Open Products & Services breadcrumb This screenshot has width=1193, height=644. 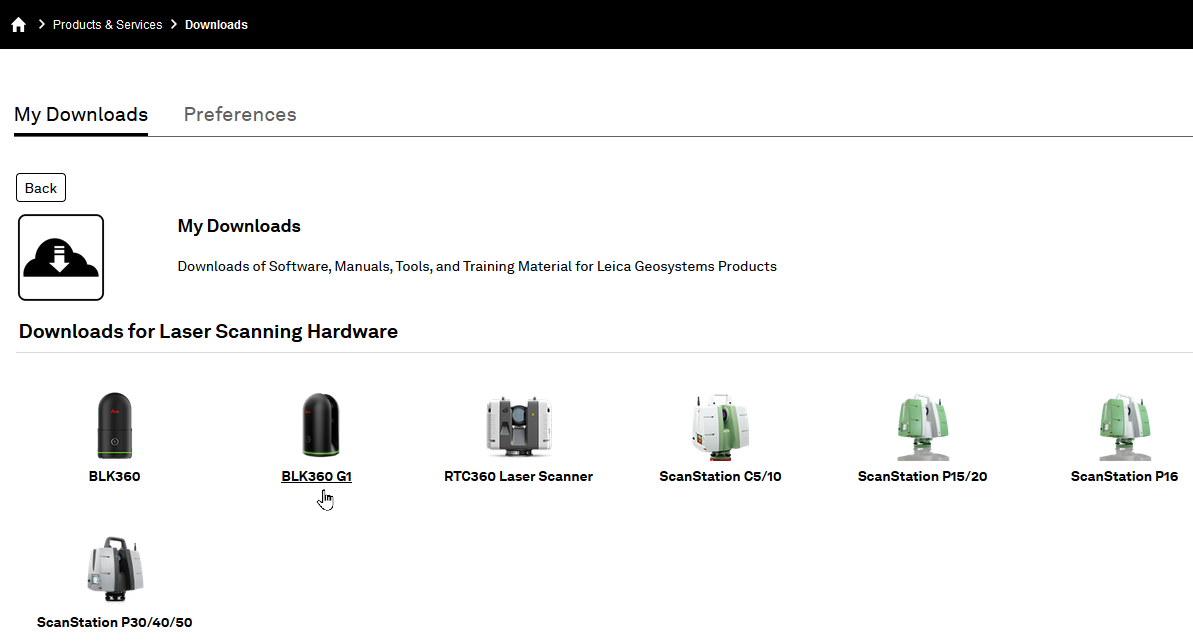(x=107, y=24)
